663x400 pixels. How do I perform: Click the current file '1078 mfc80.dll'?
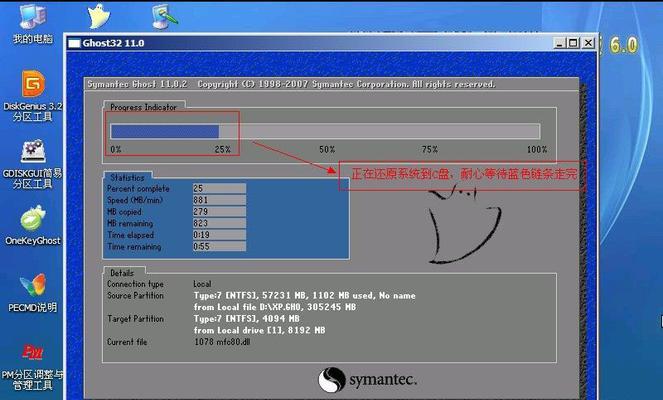point(222,342)
